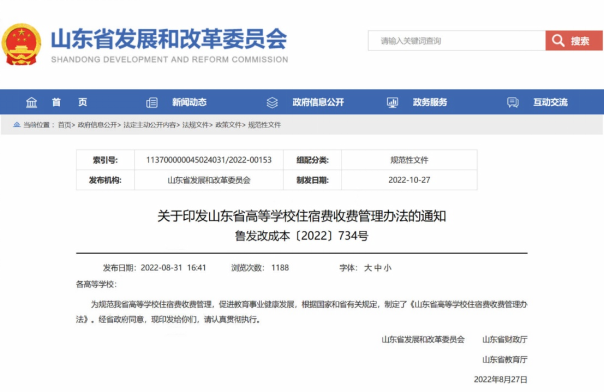Viewport: 605px width, 392px height.
Task: Click the 法定主动公开内容 breadcrumb link
Action: 150,125
